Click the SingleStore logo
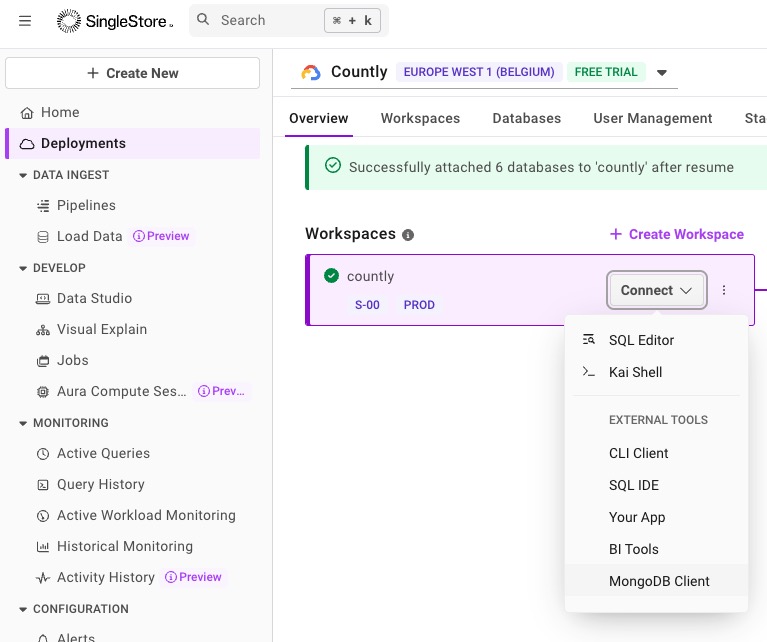767x642 pixels. (115, 21)
